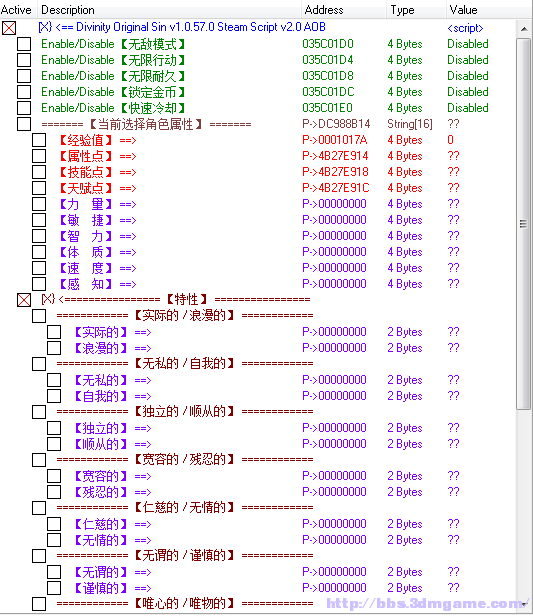The width and height of the screenshot is (533, 616).
Task: Freeze the 感 知 attribute checkbox
Action: point(39,284)
